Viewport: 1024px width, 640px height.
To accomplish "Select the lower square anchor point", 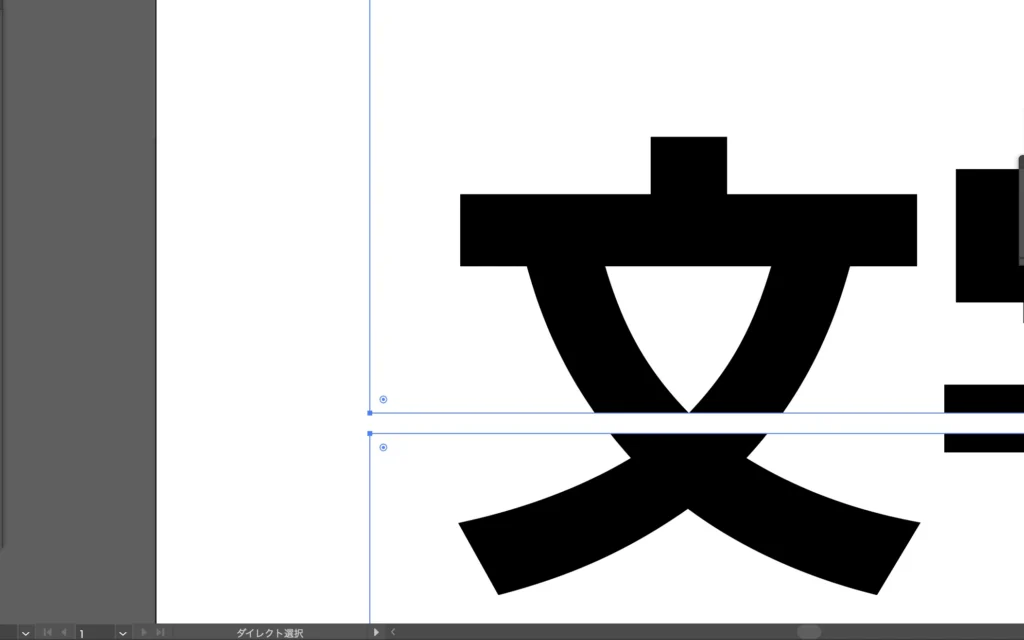I will 370,433.
